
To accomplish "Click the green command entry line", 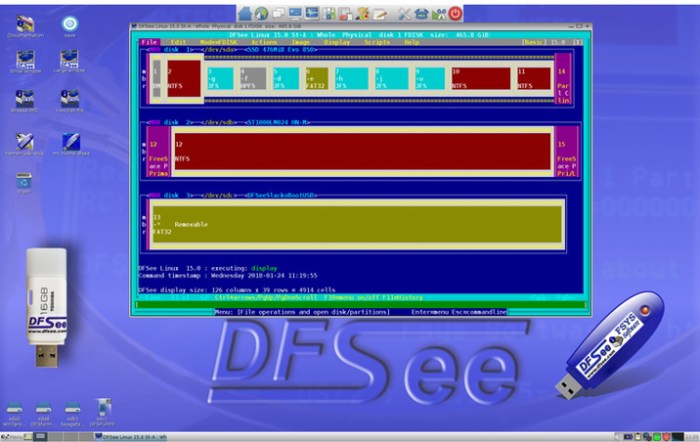I will (x=360, y=305).
